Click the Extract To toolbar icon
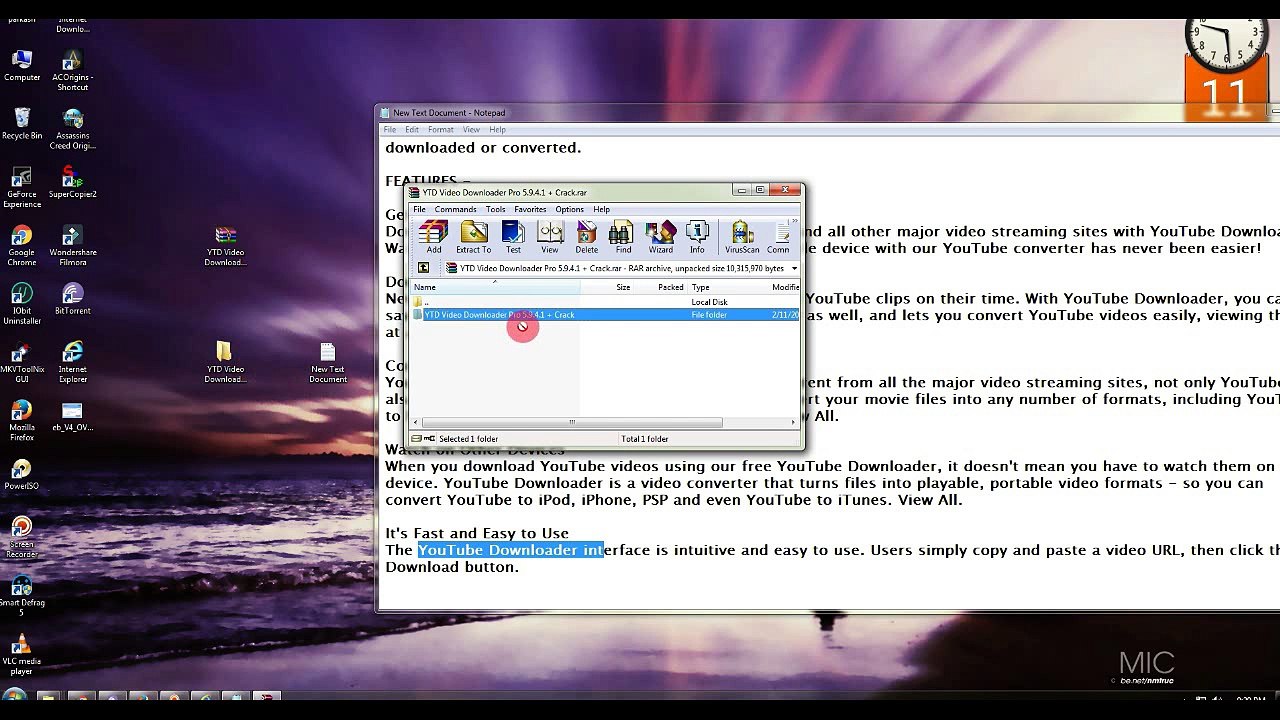 click(473, 237)
